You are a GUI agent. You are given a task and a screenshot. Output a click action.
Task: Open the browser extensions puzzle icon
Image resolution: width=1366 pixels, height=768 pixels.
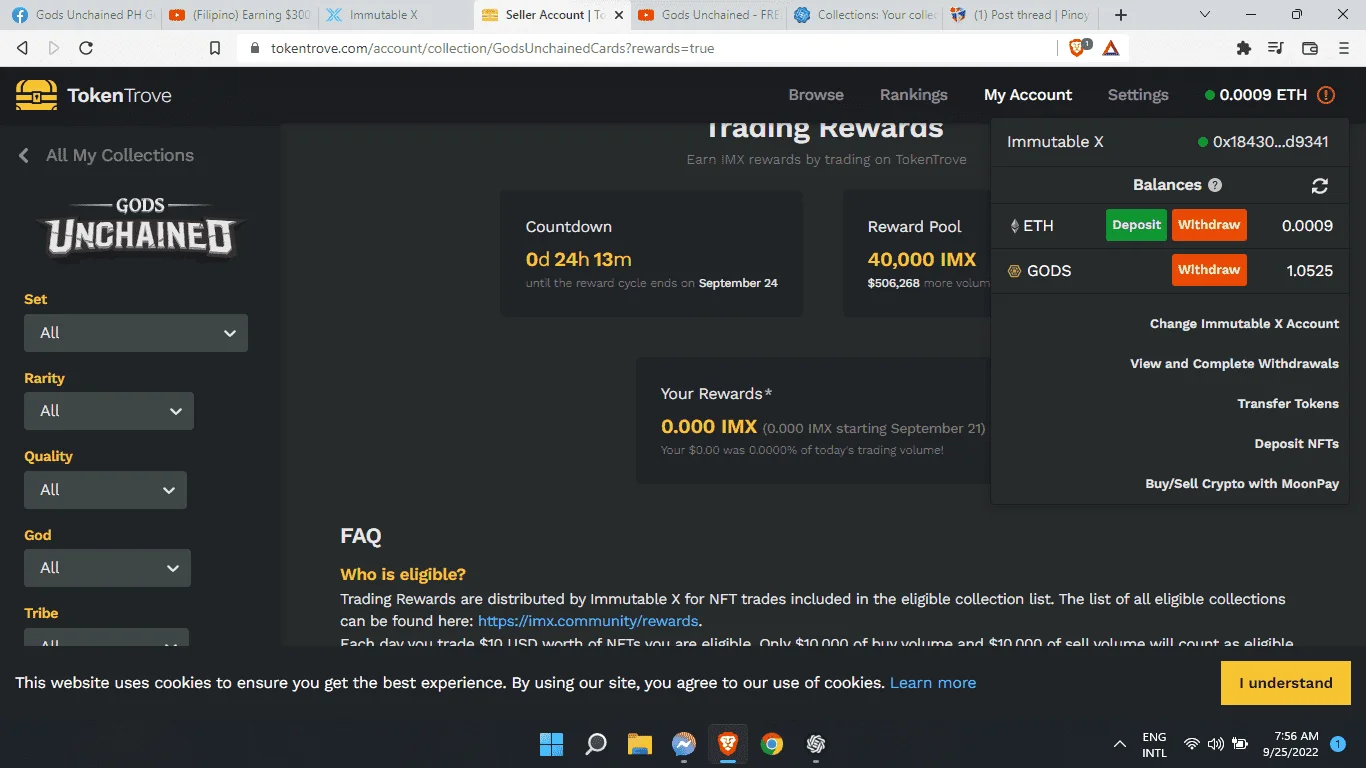(1244, 48)
